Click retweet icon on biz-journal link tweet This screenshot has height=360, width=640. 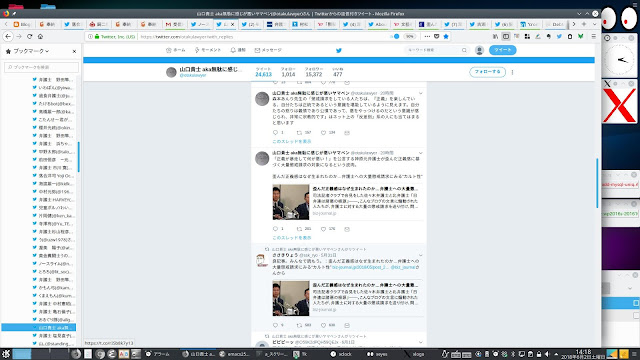299,229
